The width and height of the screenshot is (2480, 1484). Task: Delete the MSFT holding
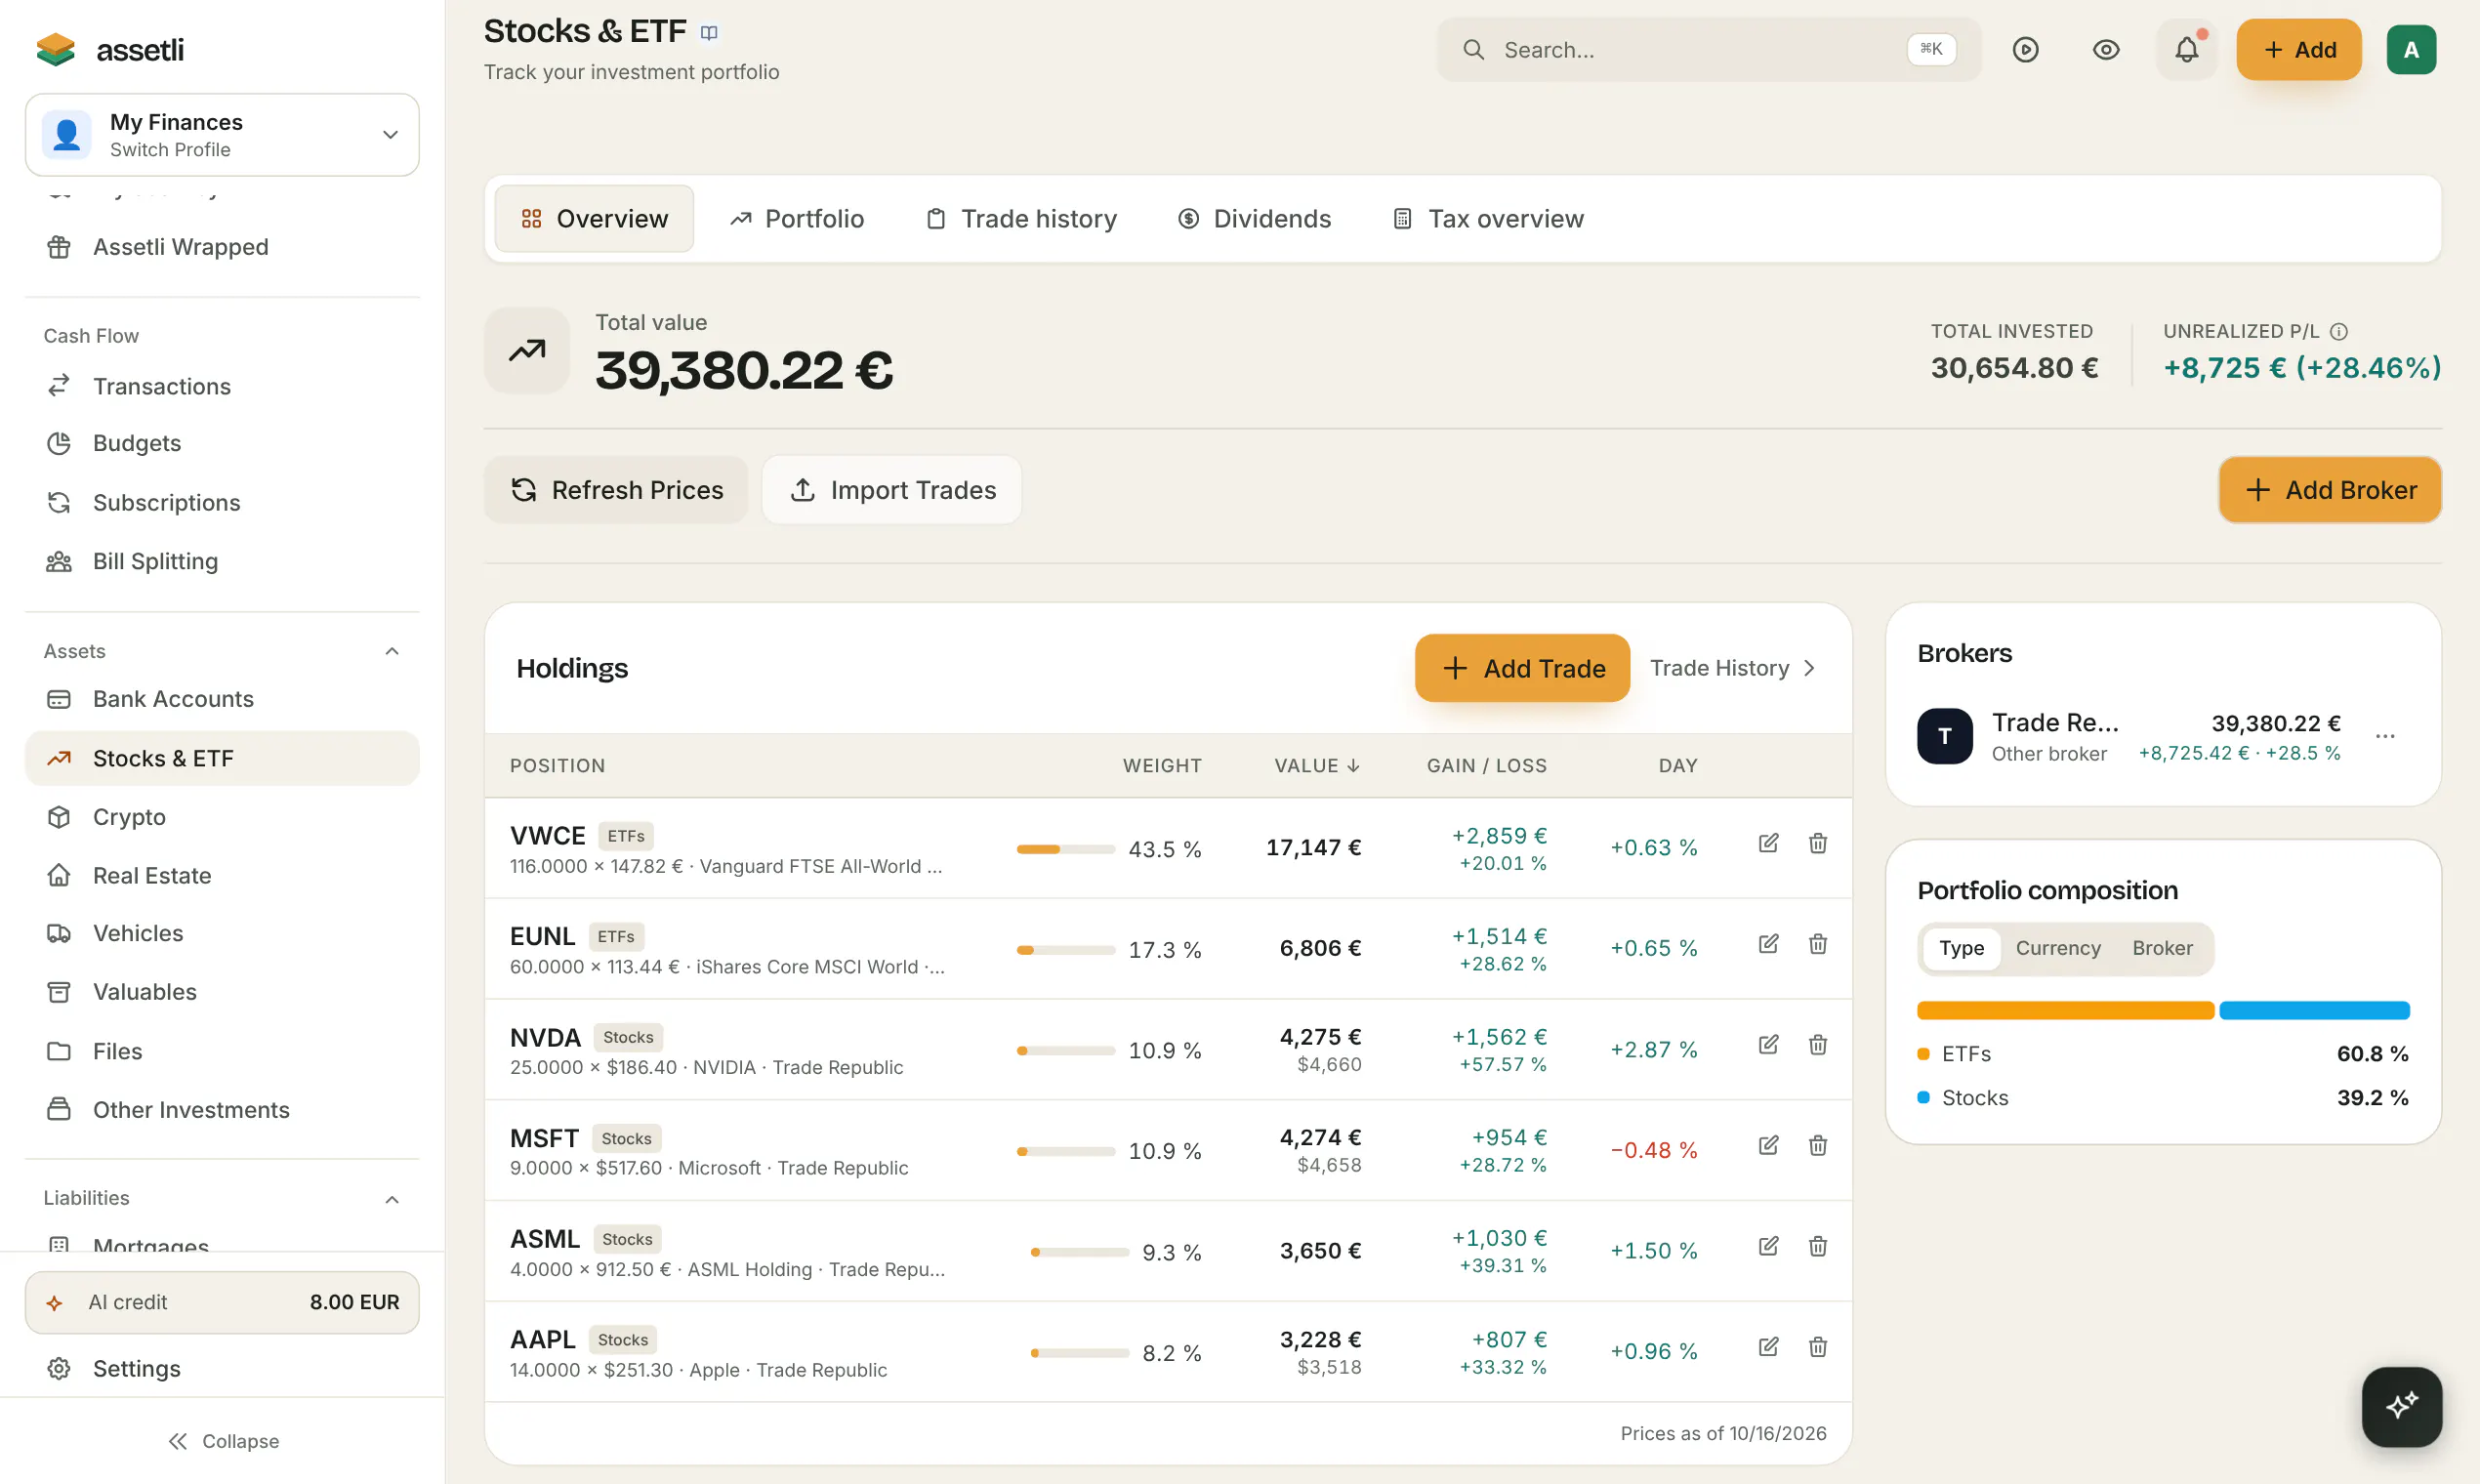(x=1817, y=1145)
